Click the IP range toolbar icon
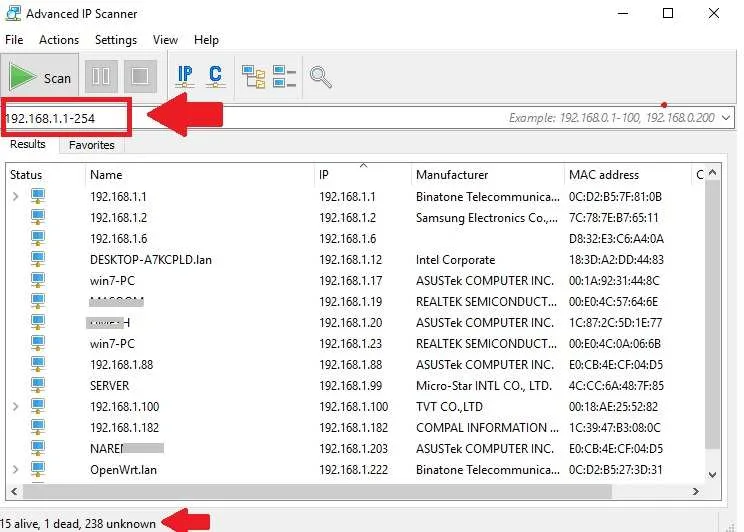 (185, 76)
